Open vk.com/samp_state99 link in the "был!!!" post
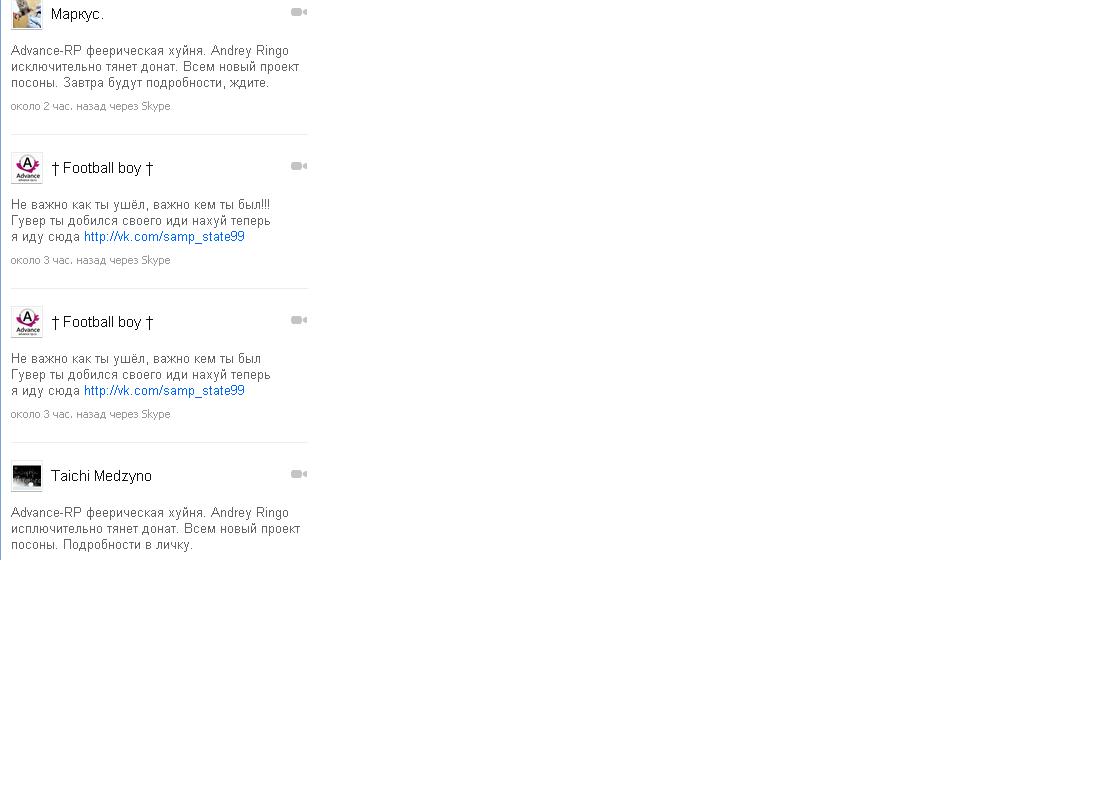 164,236
